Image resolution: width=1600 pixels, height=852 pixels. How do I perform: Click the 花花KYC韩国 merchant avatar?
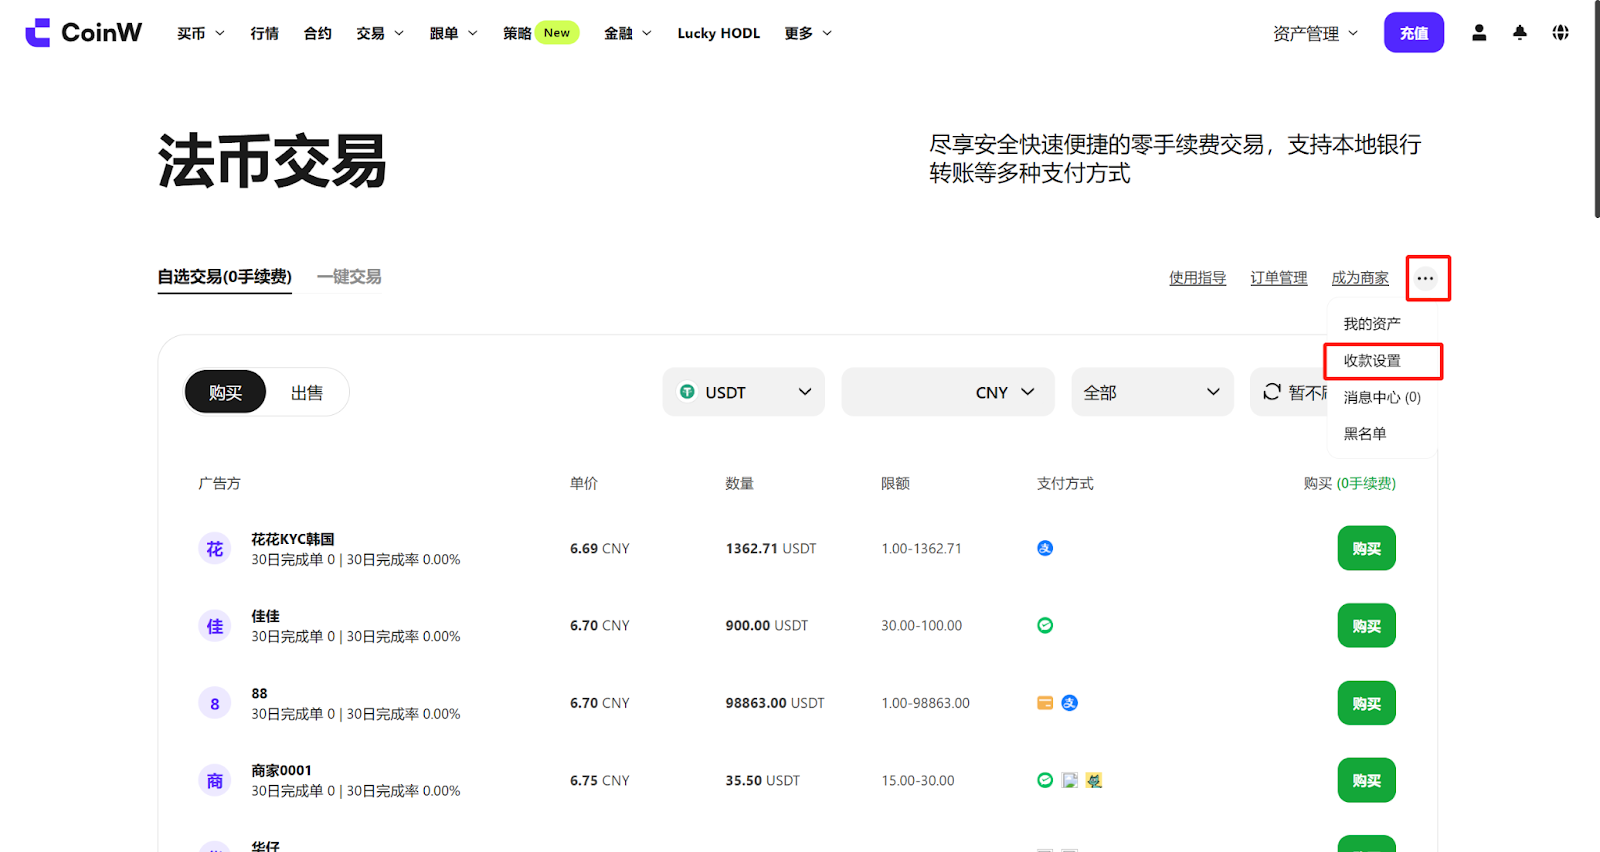pos(215,549)
